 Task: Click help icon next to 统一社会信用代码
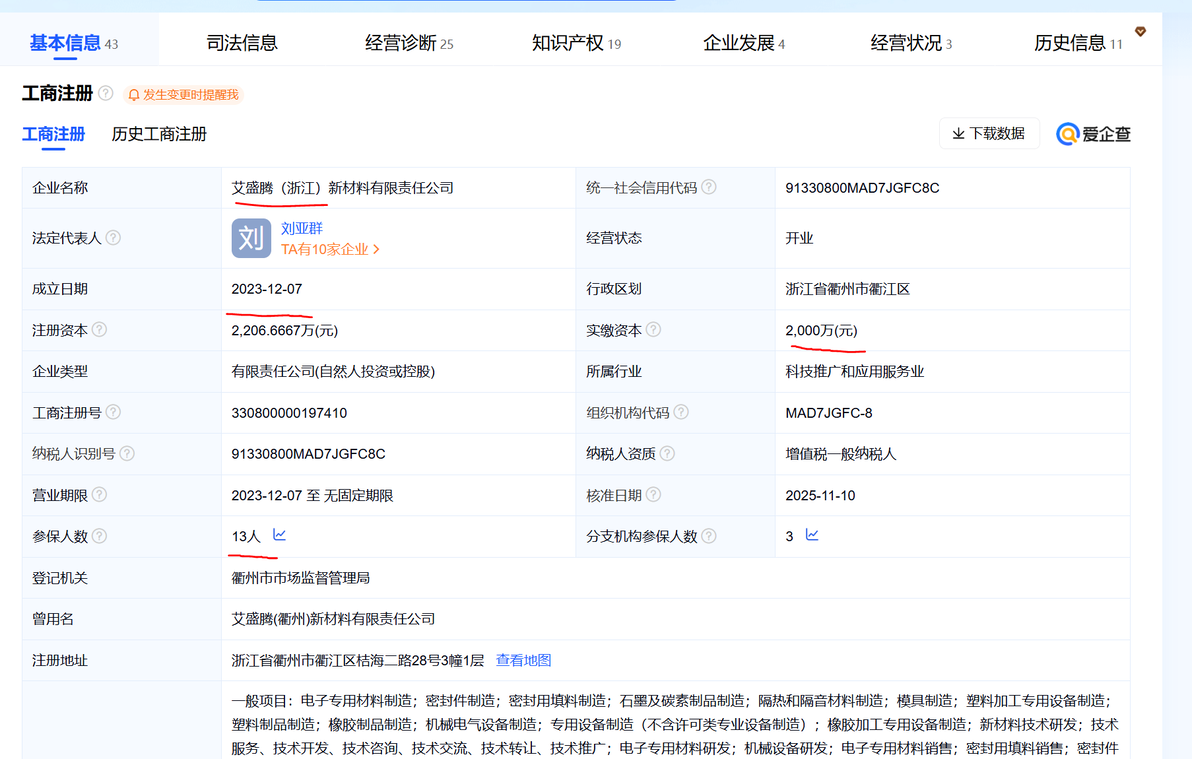tap(709, 187)
